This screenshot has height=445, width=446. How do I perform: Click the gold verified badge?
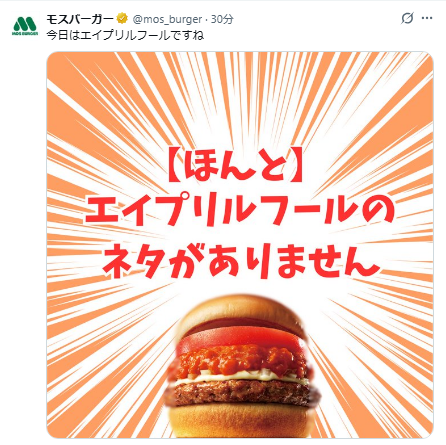click(x=122, y=19)
